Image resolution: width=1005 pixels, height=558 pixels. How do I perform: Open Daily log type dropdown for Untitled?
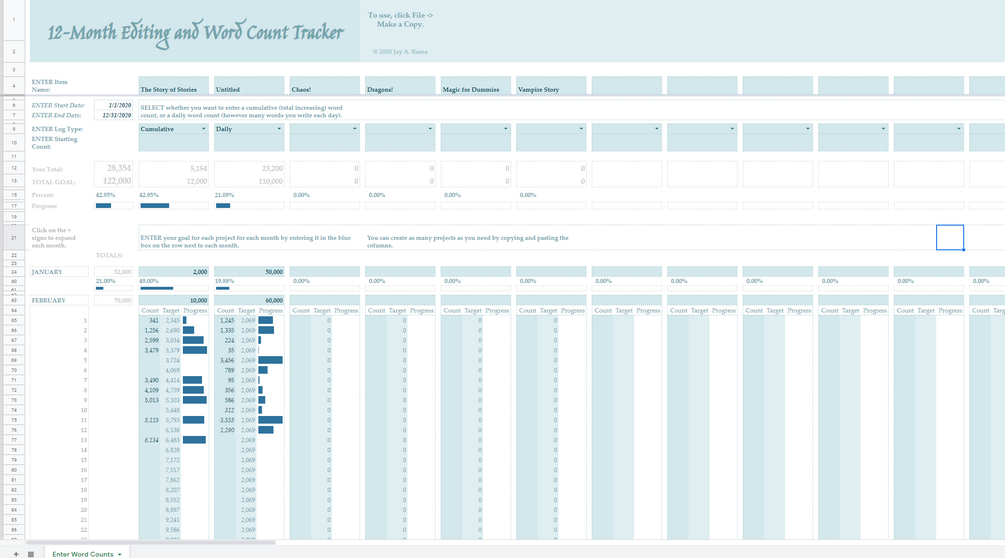pos(279,129)
